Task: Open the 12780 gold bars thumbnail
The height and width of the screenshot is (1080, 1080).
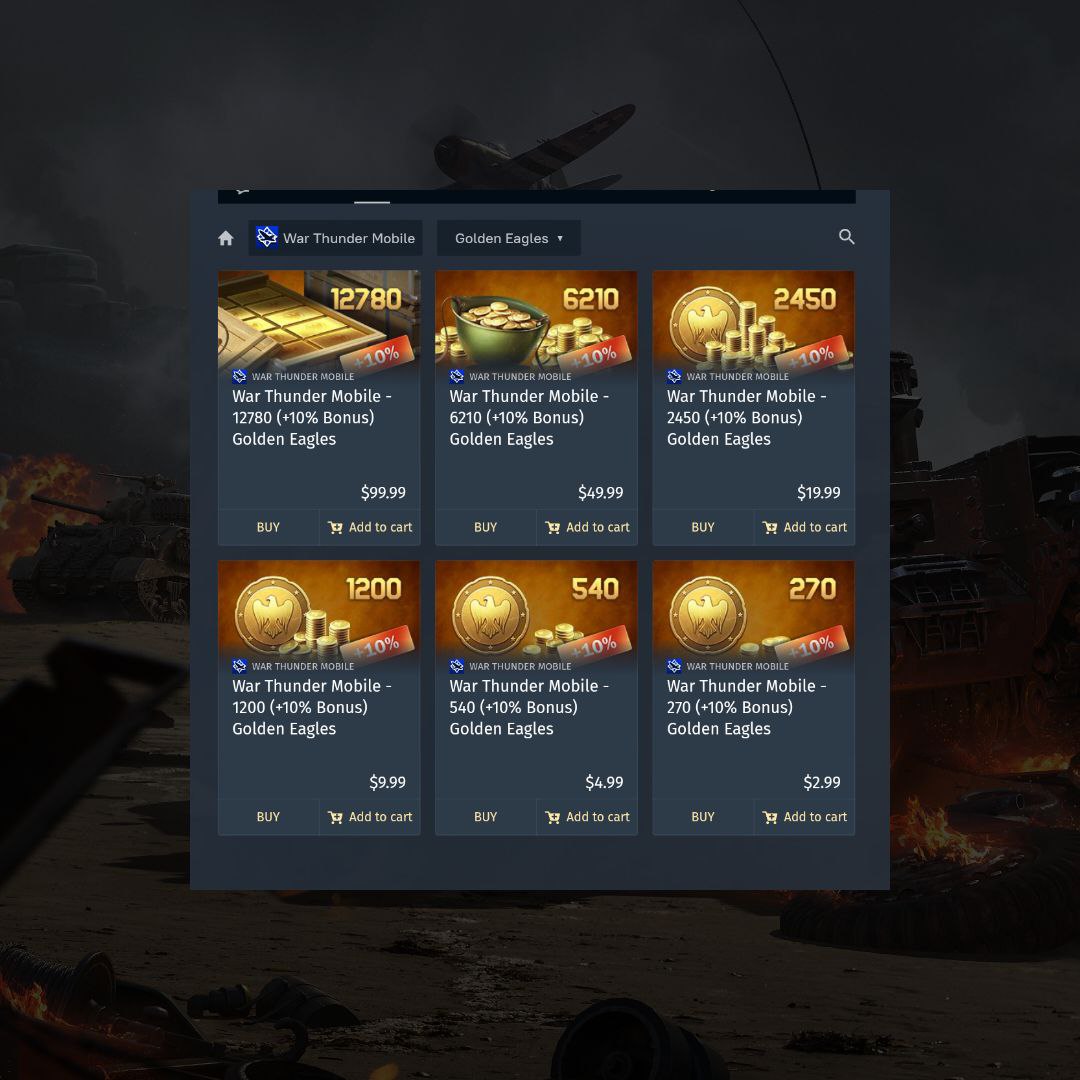Action: pyautogui.click(x=319, y=319)
